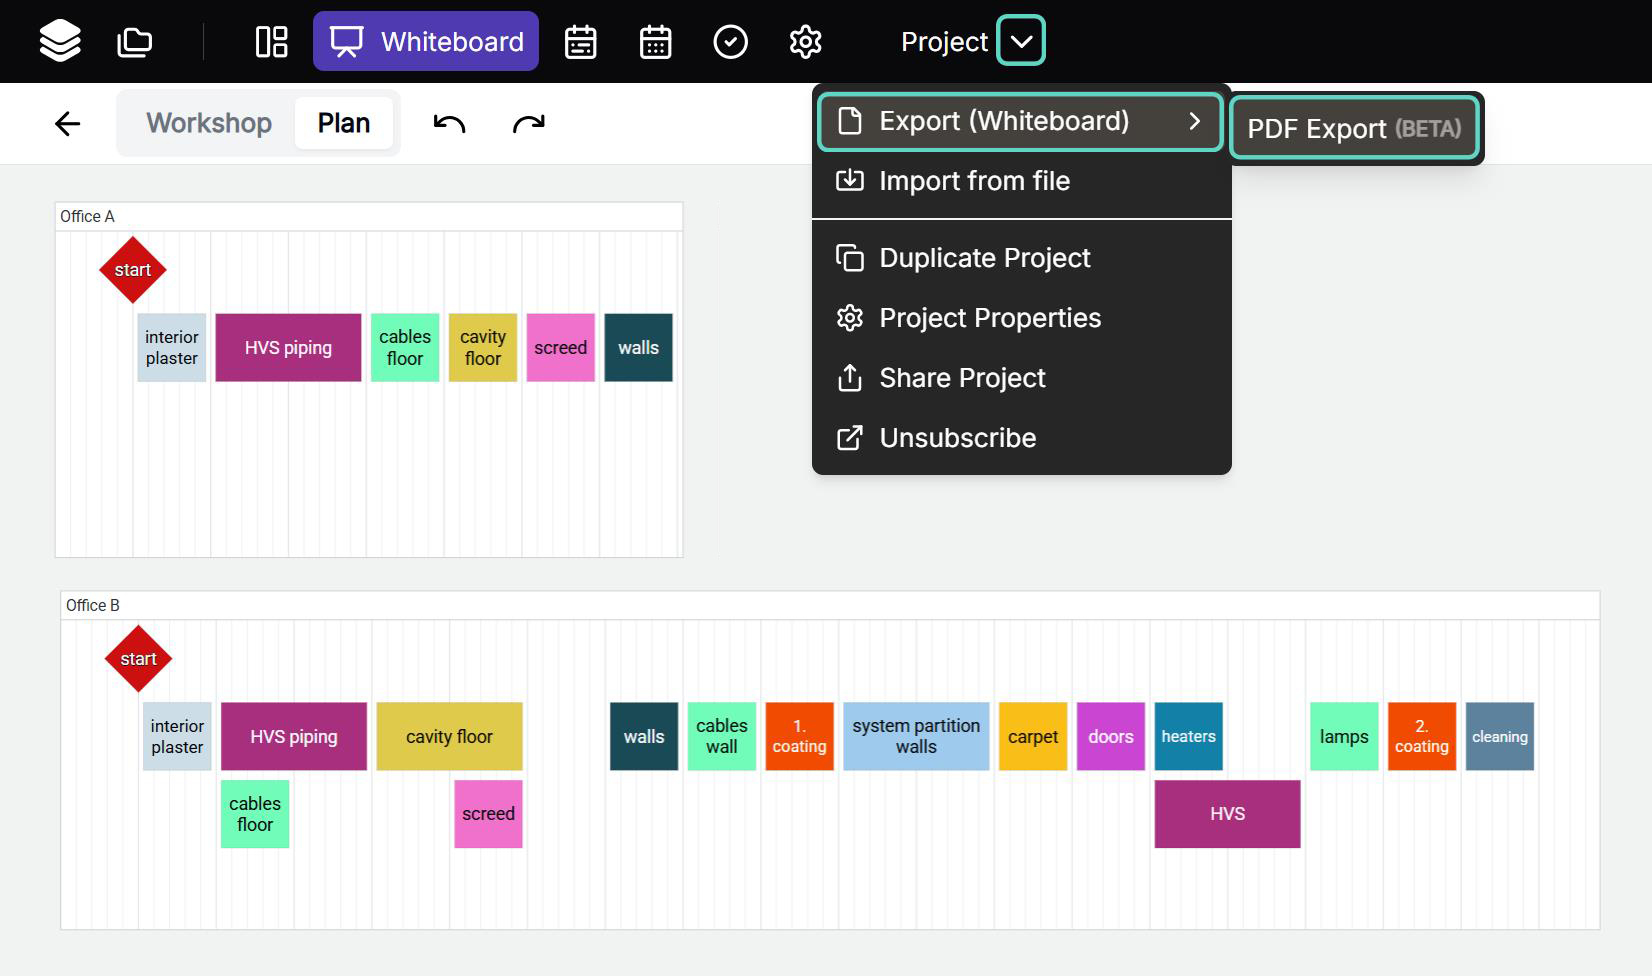1652x976 pixels.
Task: Select Import from file
Action: [974, 181]
